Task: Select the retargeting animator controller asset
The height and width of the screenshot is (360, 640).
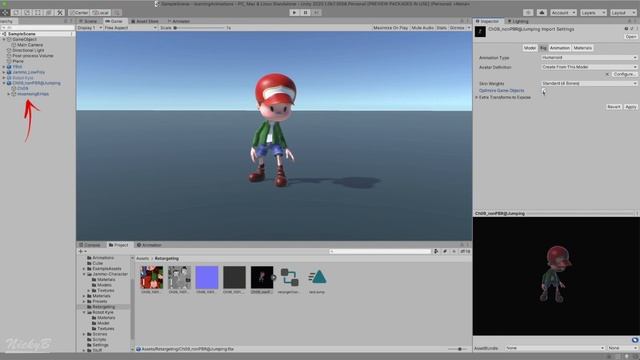Action: point(289,280)
